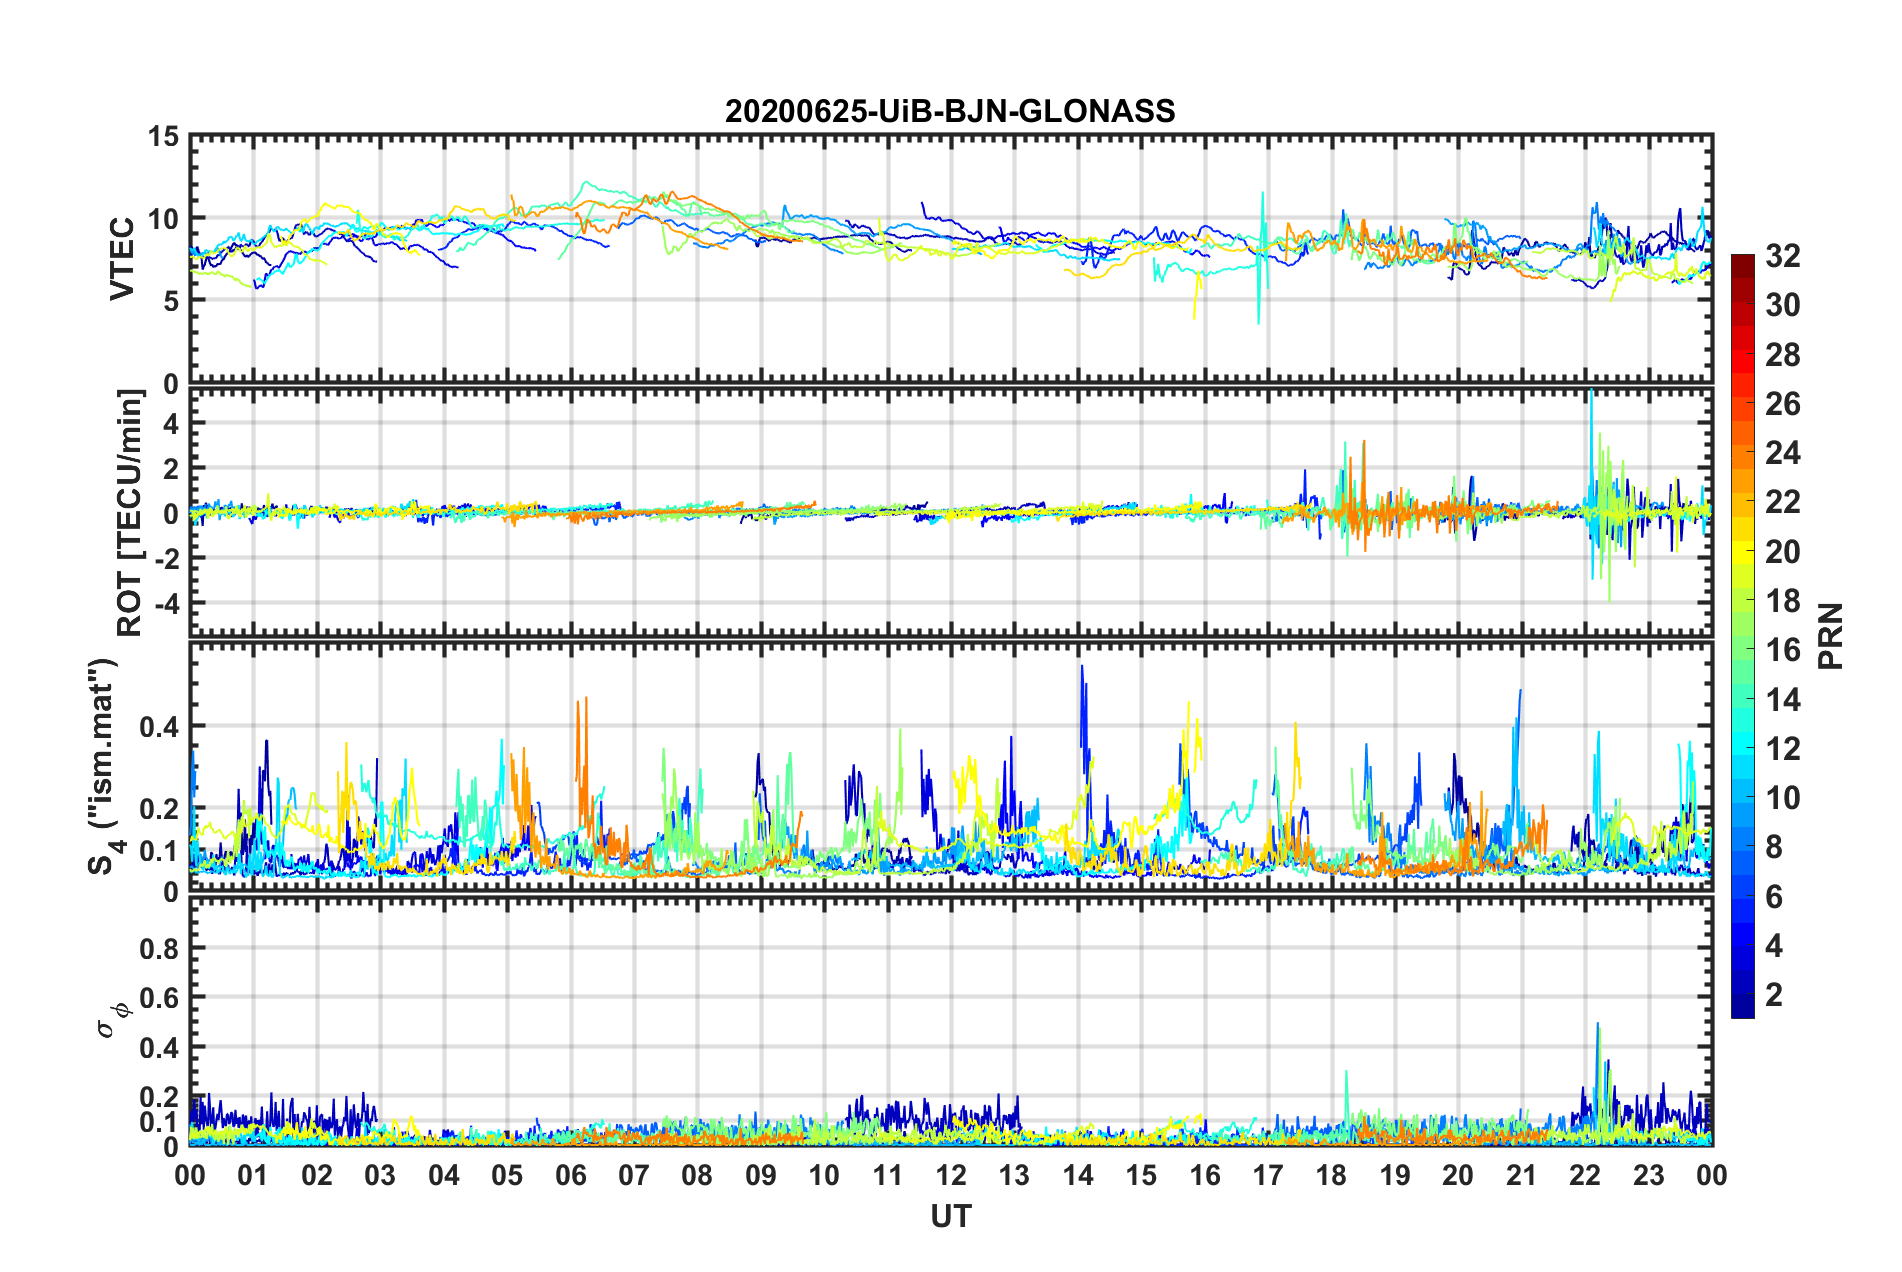The height and width of the screenshot is (1272, 1902).
Task: Select UT axis hour label 21
Action: 1522,1175
